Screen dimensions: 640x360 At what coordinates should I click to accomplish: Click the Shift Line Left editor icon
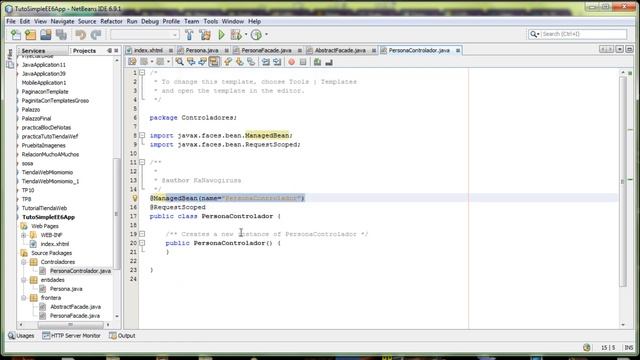(266, 62)
